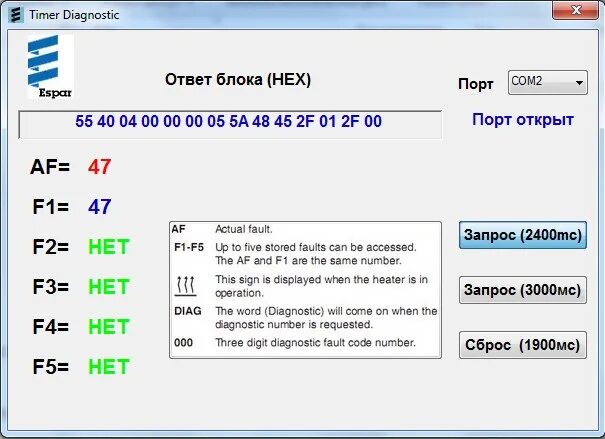Image resolution: width=605 pixels, height=439 pixels.
Task: Click the F2= label
Action: tap(51, 247)
